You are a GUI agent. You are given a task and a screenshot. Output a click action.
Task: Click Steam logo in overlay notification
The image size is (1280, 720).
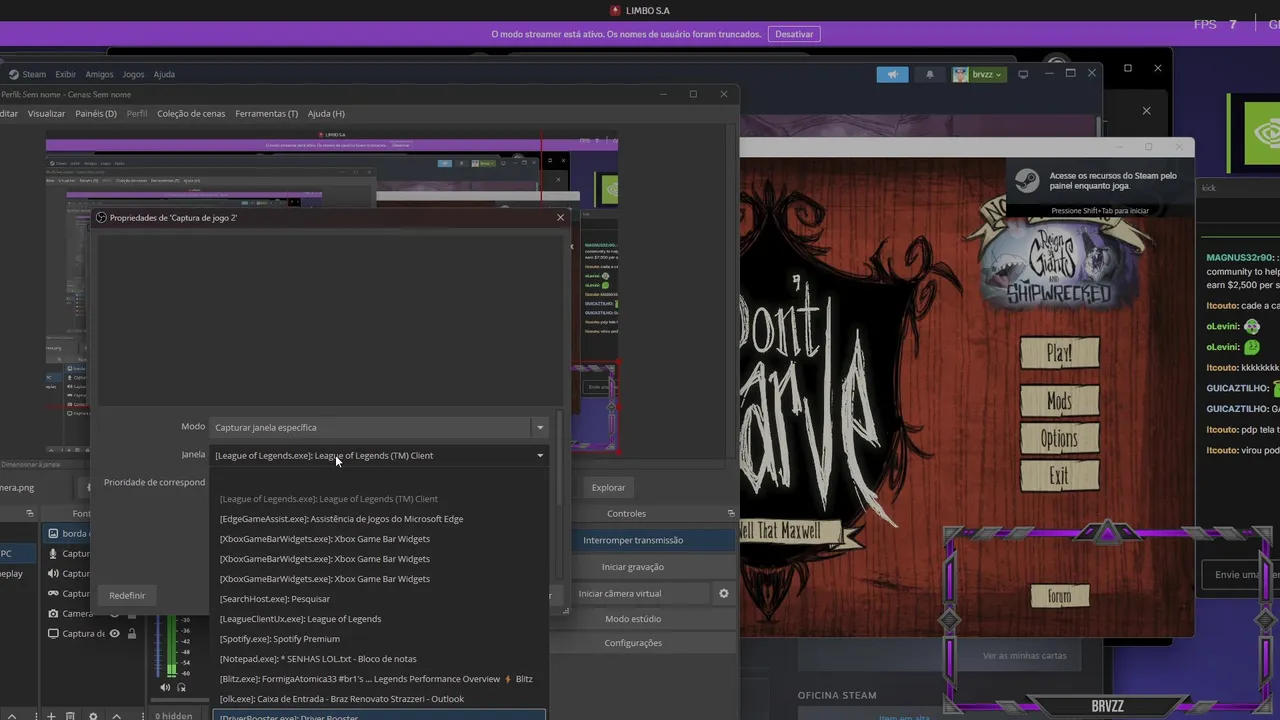(1027, 180)
